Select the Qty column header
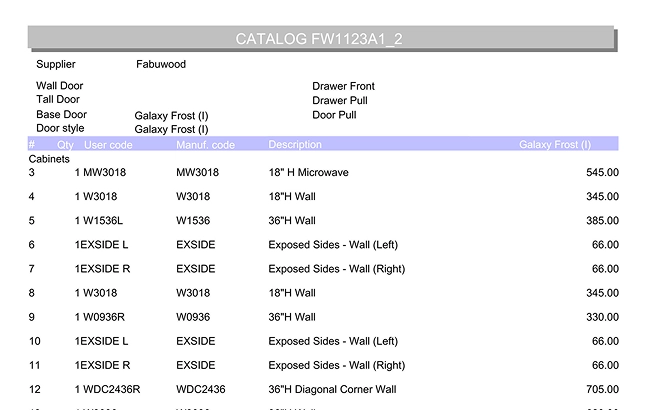Image resolution: width=654 pixels, height=410 pixels. click(65, 145)
